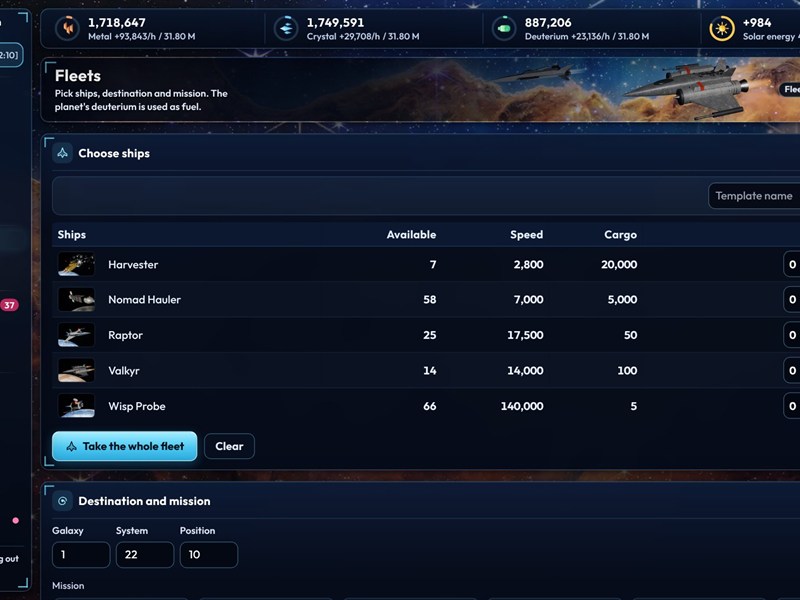
Task: Set Valkyr ship quantity field
Action: tap(792, 370)
